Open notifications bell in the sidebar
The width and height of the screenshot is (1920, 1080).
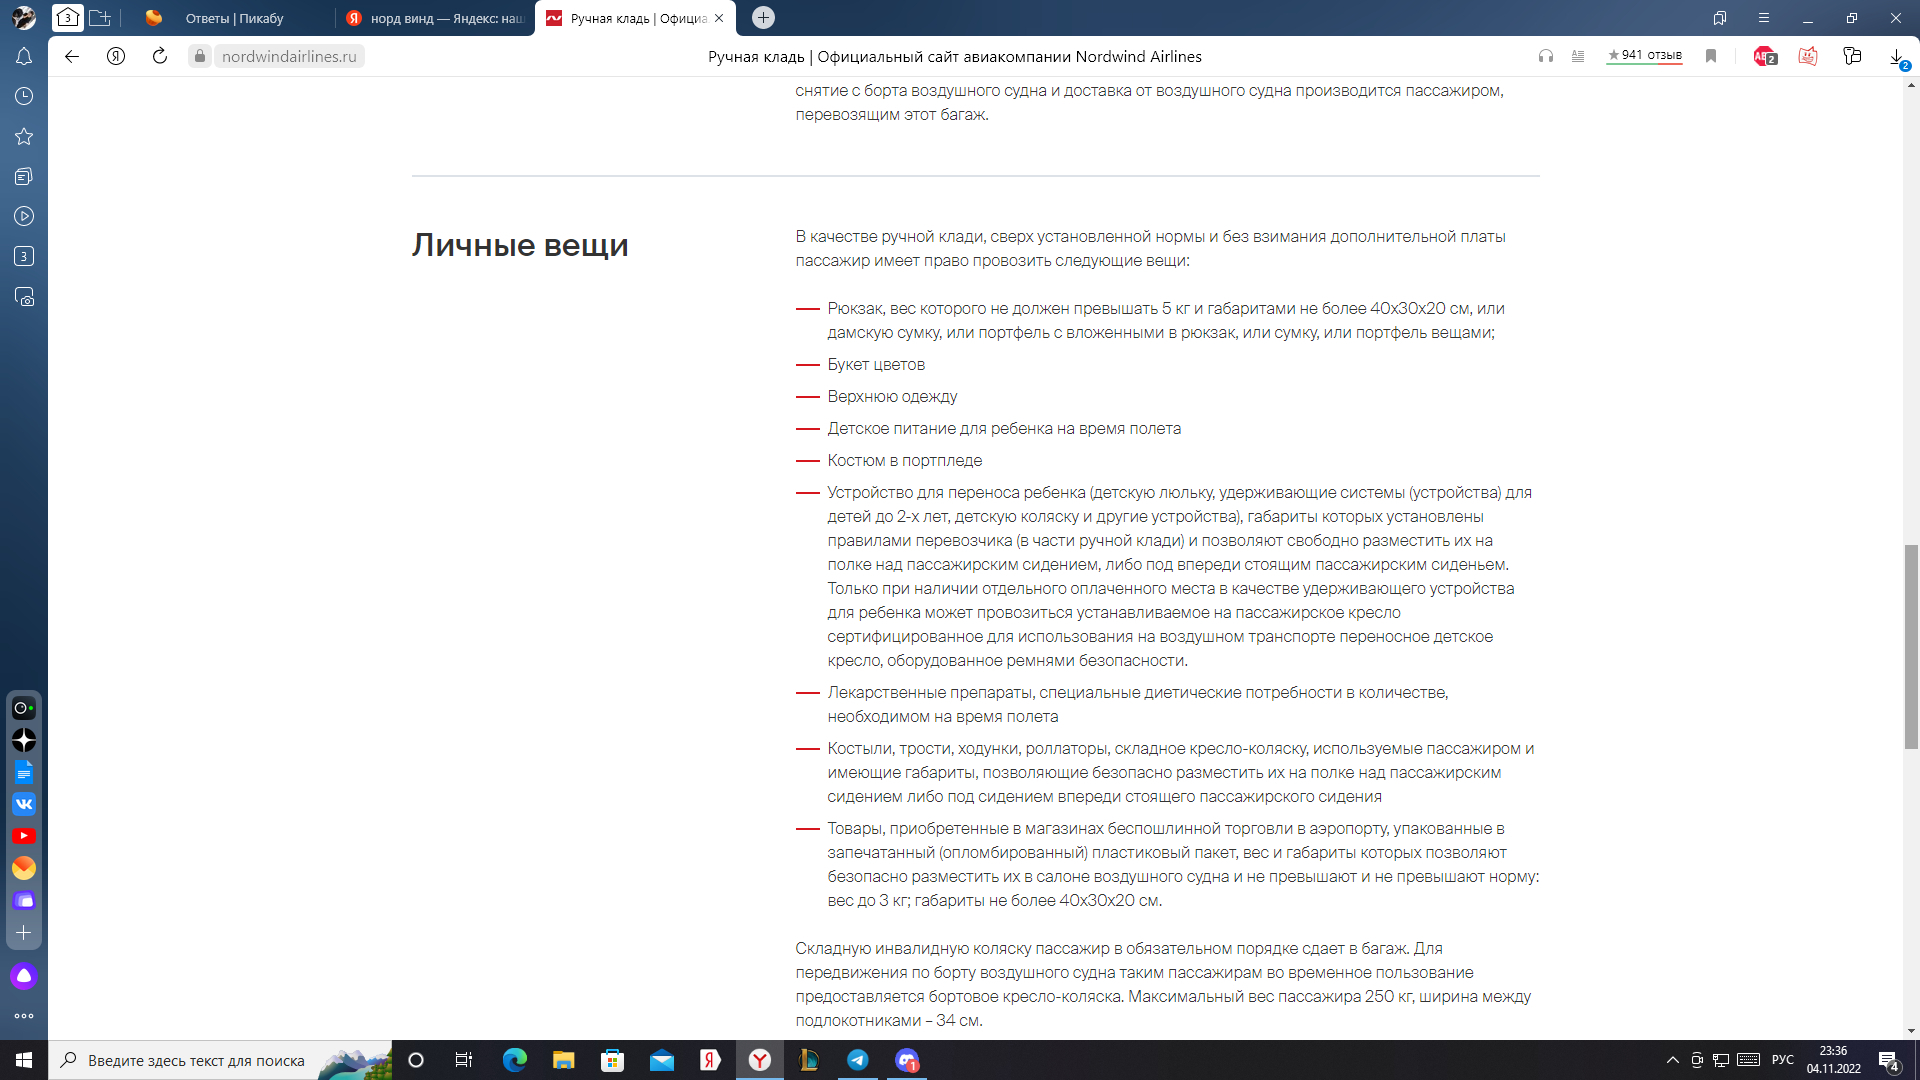click(x=24, y=56)
